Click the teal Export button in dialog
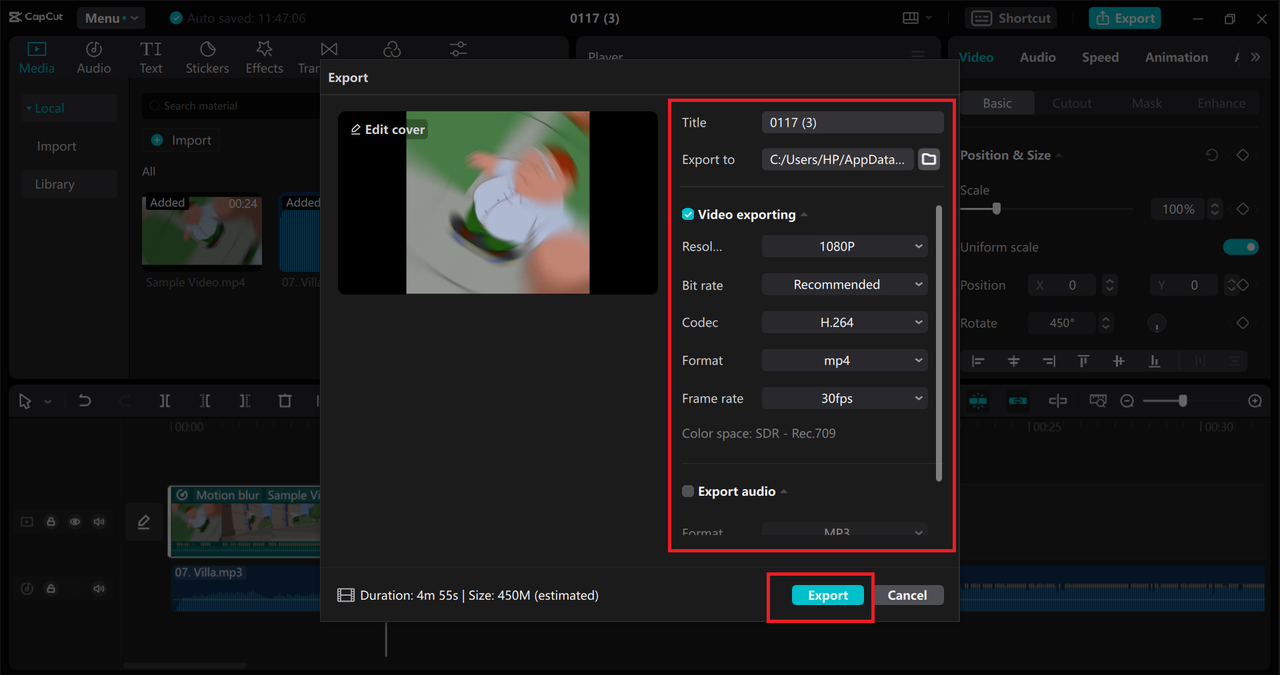Viewport: 1280px width, 675px height. 827,595
